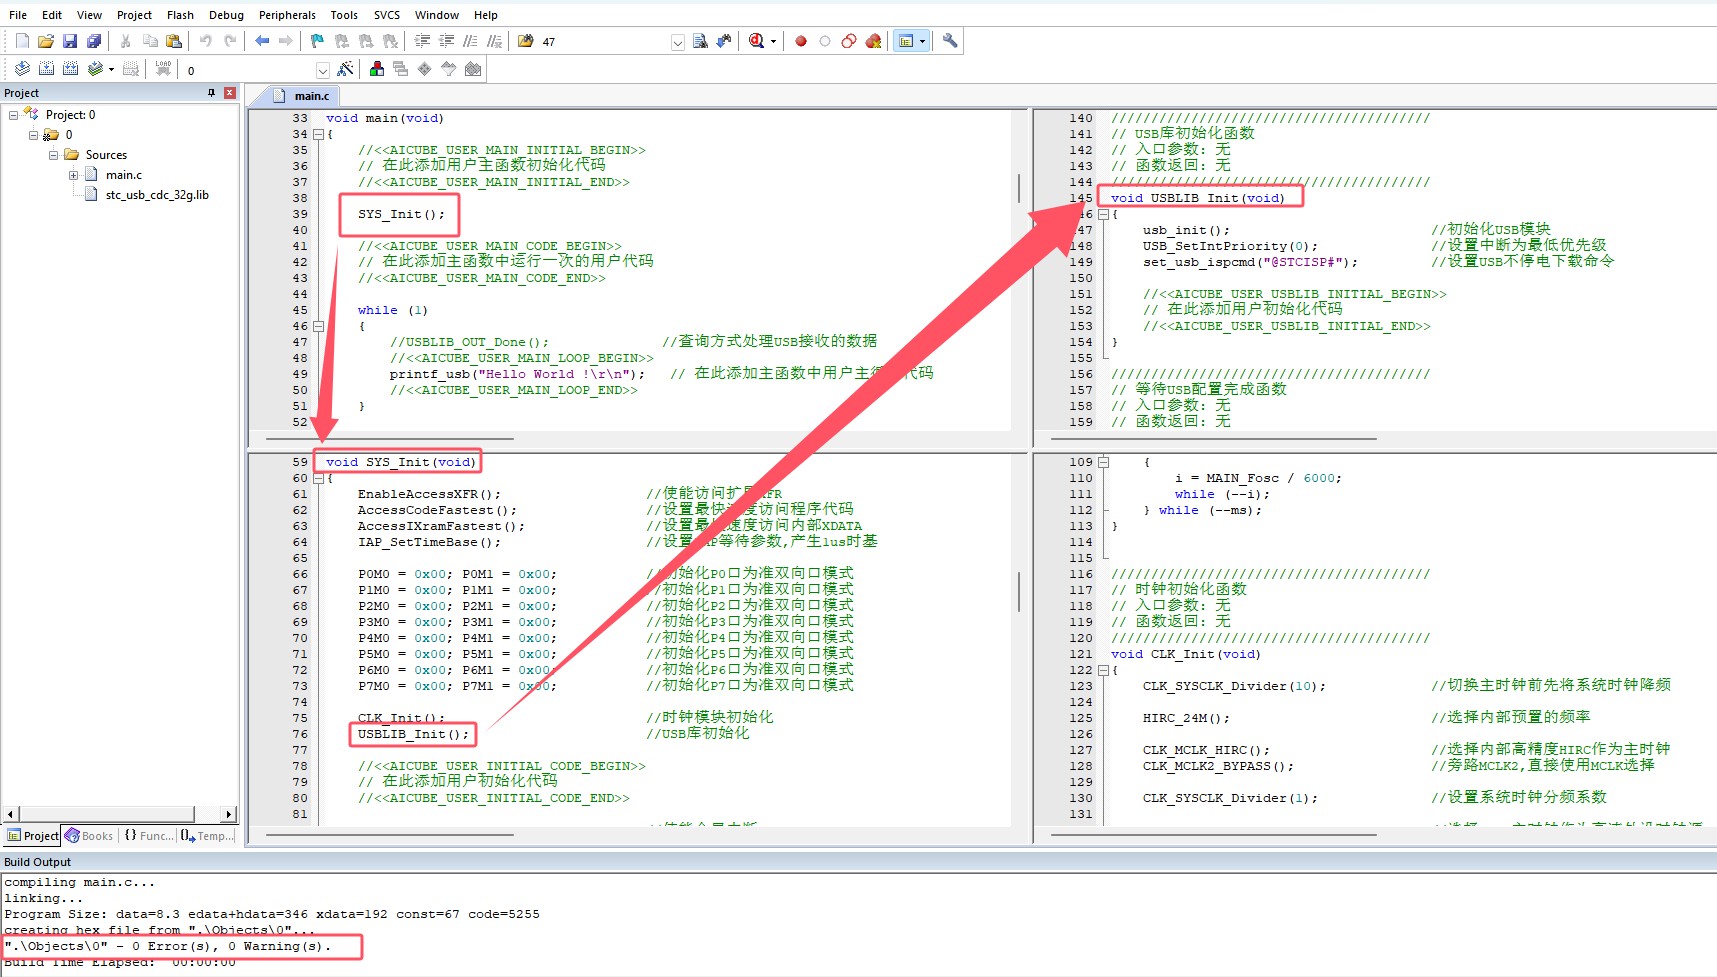Click the bottom-left editor vertical scrollbar thumb
This screenshot has width=1717, height=977.
pyautogui.click(x=1019, y=591)
